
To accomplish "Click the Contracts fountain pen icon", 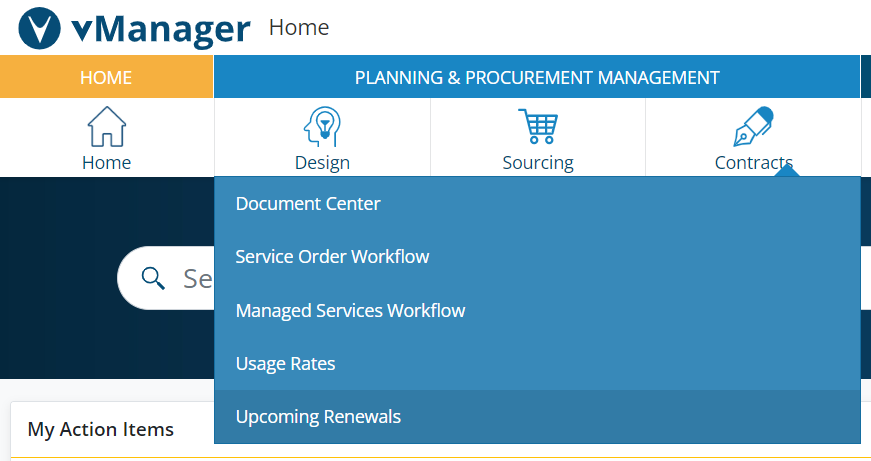I will click(x=753, y=128).
